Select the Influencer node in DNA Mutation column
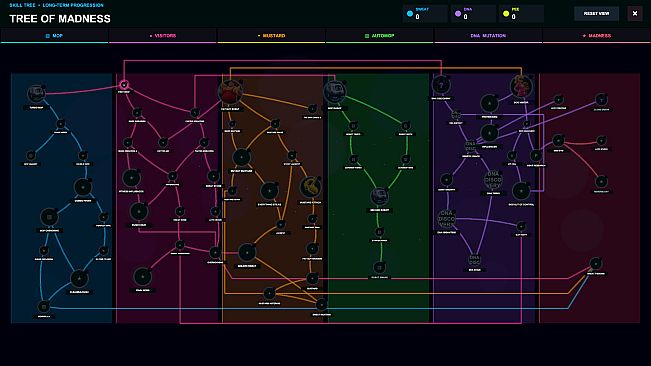This screenshot has width=651, height=366. pos(489,133)
